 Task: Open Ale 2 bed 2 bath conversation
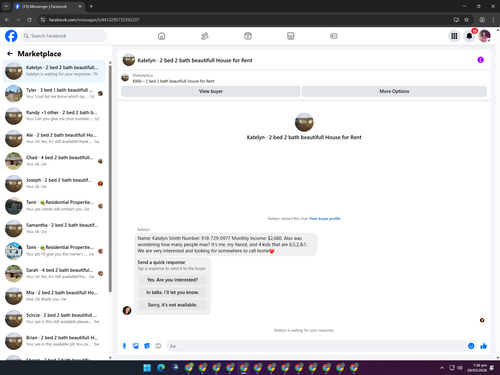54,138
